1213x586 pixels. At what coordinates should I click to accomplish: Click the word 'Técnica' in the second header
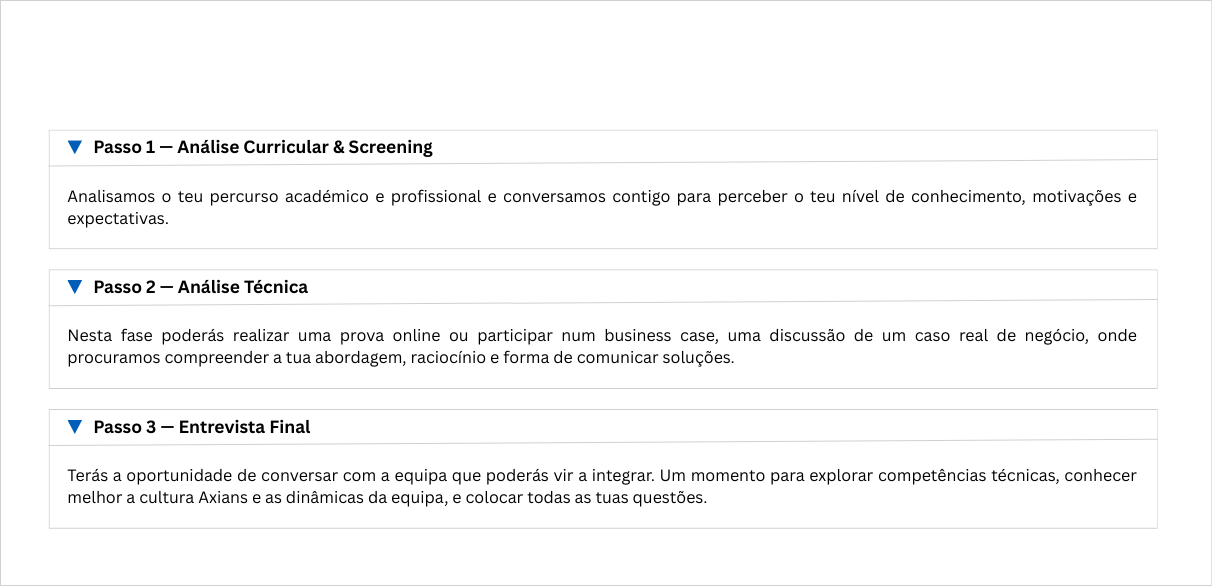tap(276, 287)
